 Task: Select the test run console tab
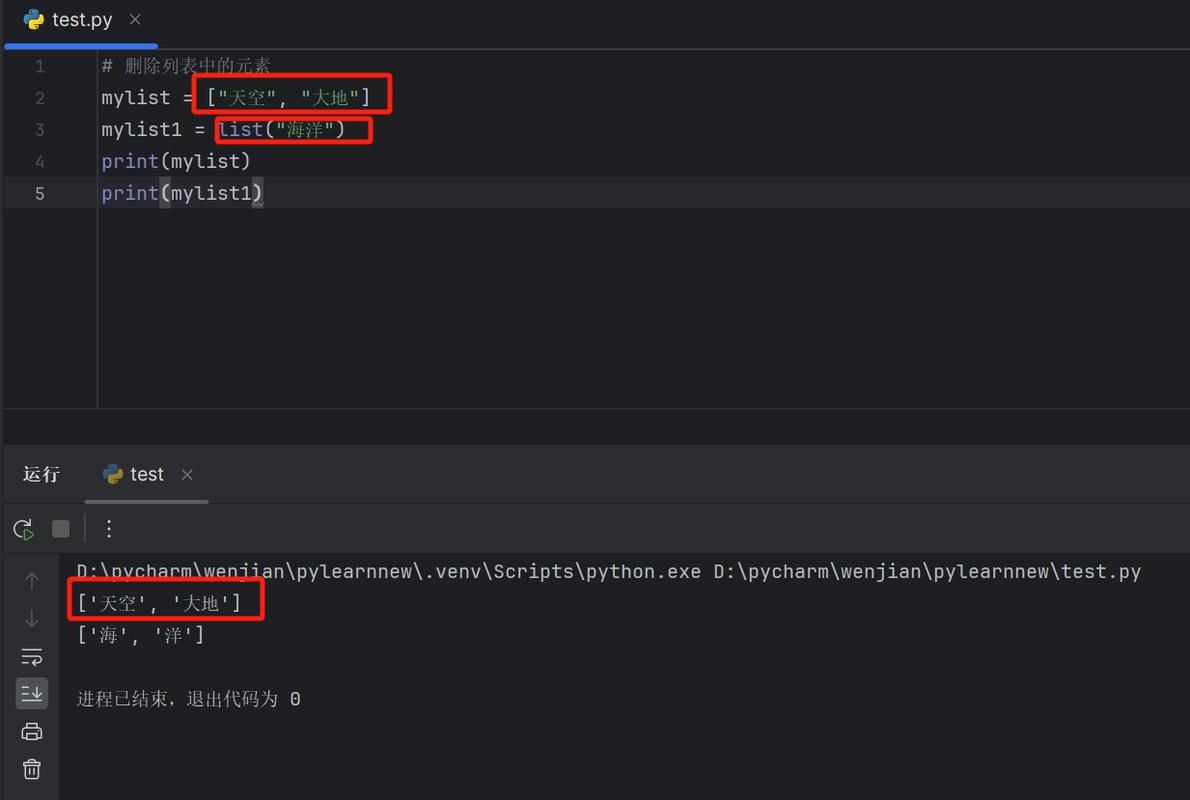pyautogui.click(x=145, y=474)
